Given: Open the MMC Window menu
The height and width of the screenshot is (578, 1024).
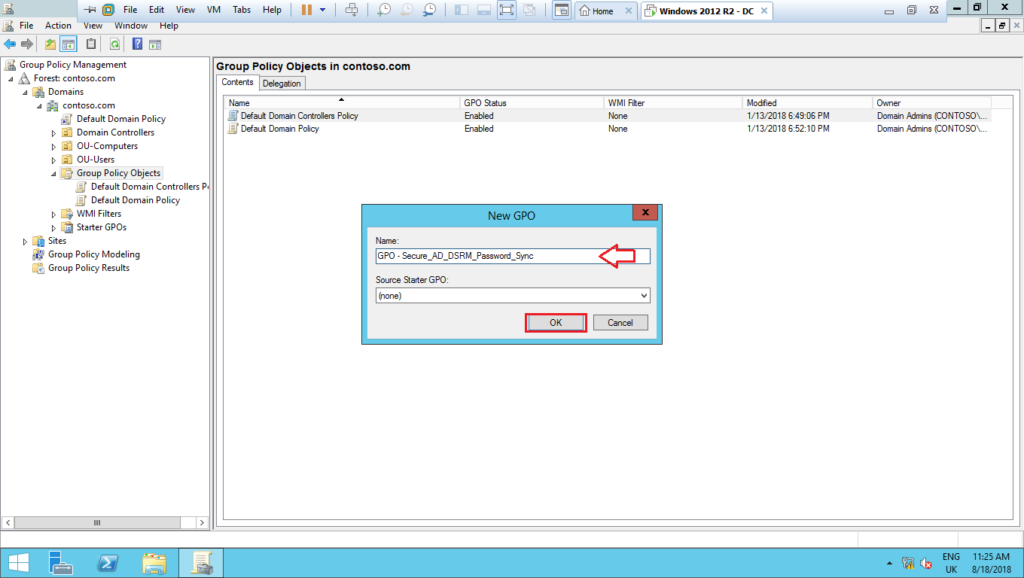Looking at the screenshot, I should tap(131, 25).
